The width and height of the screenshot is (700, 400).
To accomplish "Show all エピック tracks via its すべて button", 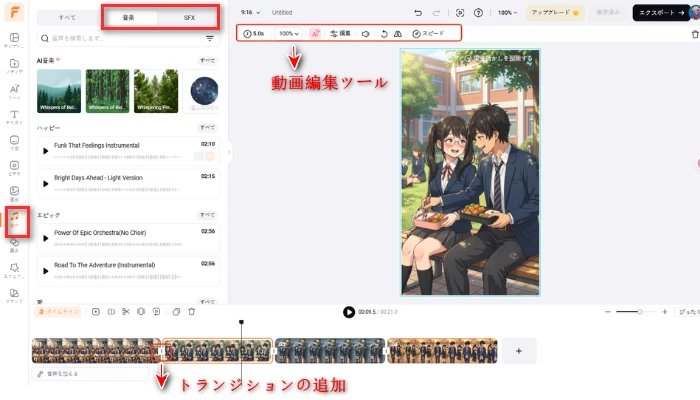I will coord(207,215).
